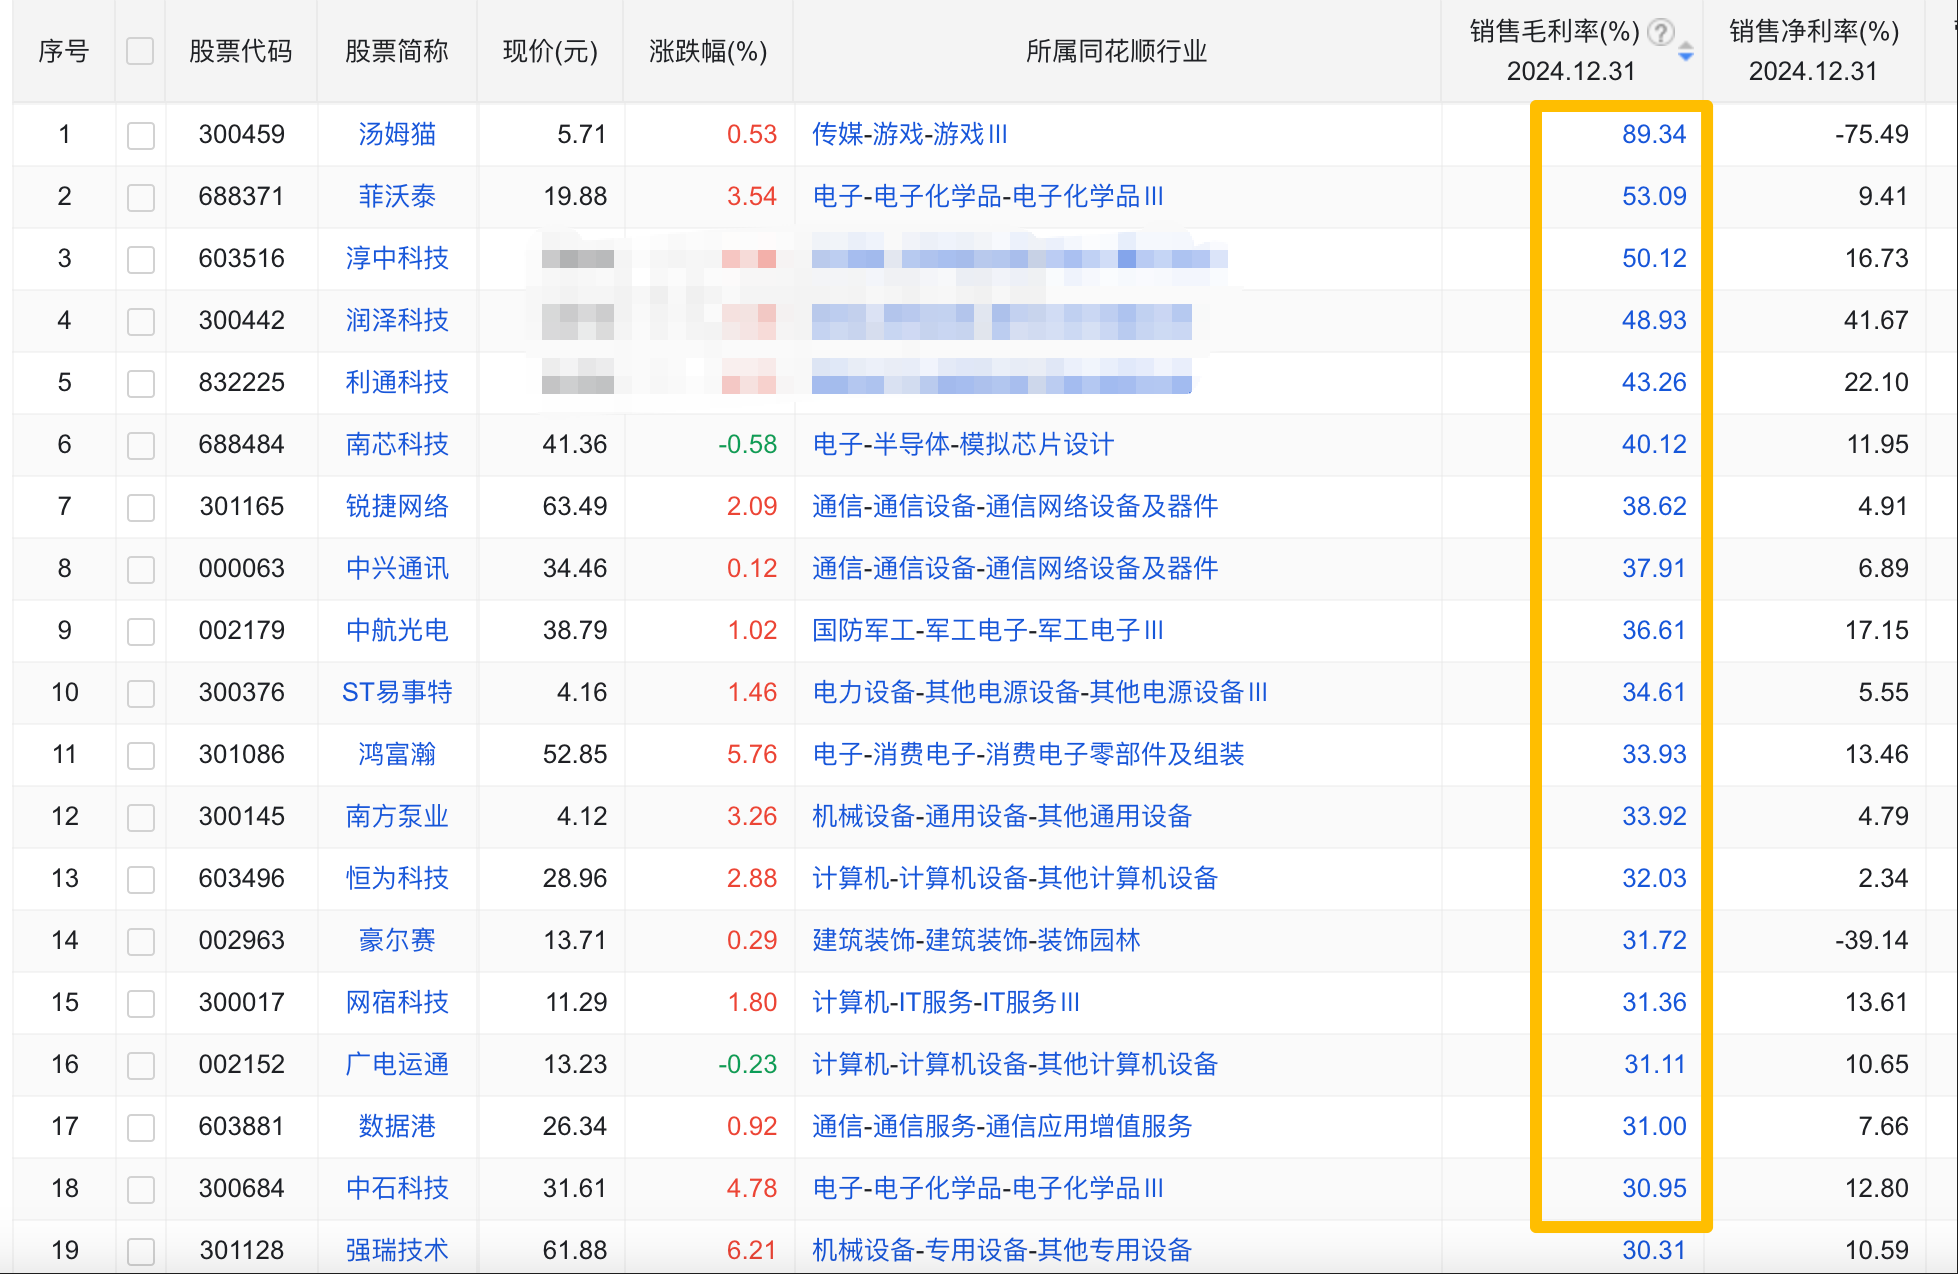Open industry link 电子-半导体-模拟芯片设计

[963, 444]
